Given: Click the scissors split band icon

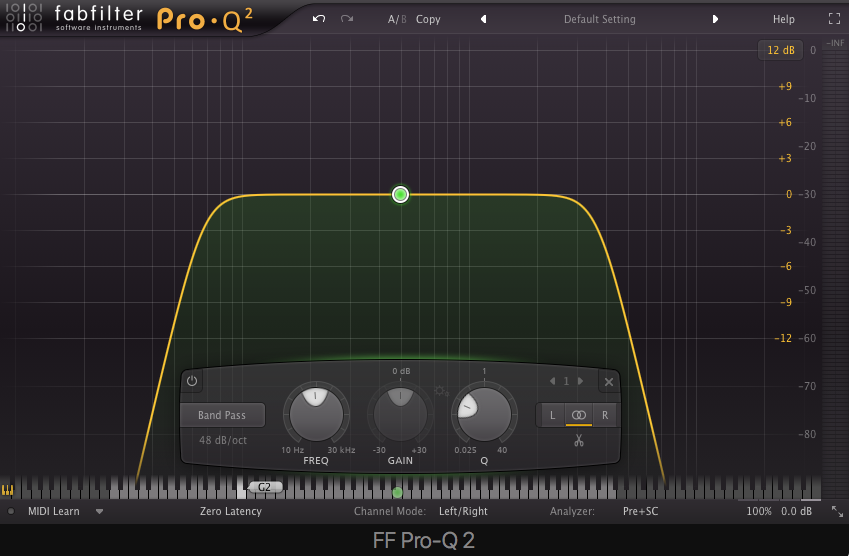Looking at the screenshot, I should [579, 440].
